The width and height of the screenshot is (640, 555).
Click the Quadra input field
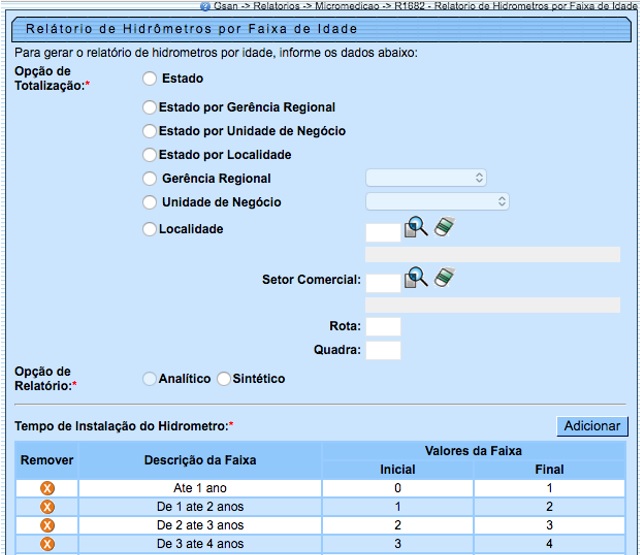[x=383, y=351]
